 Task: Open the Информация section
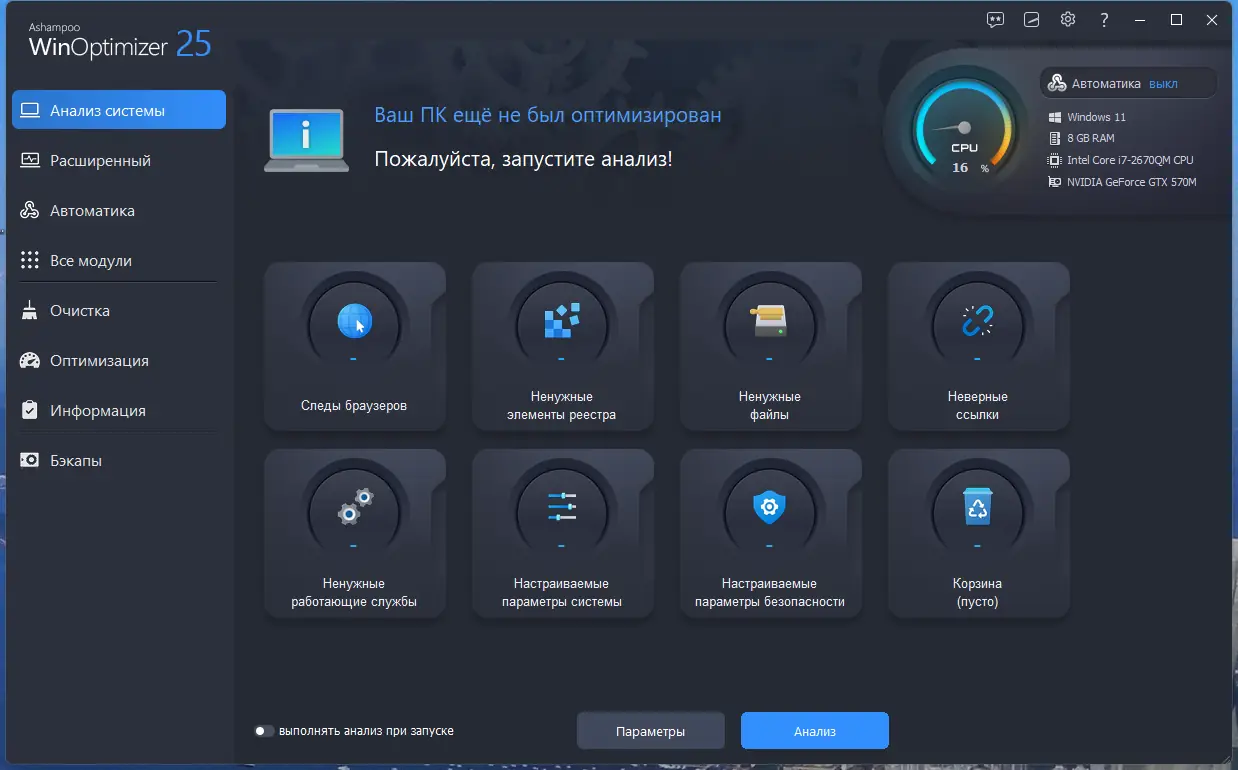[x=119, y=410]
